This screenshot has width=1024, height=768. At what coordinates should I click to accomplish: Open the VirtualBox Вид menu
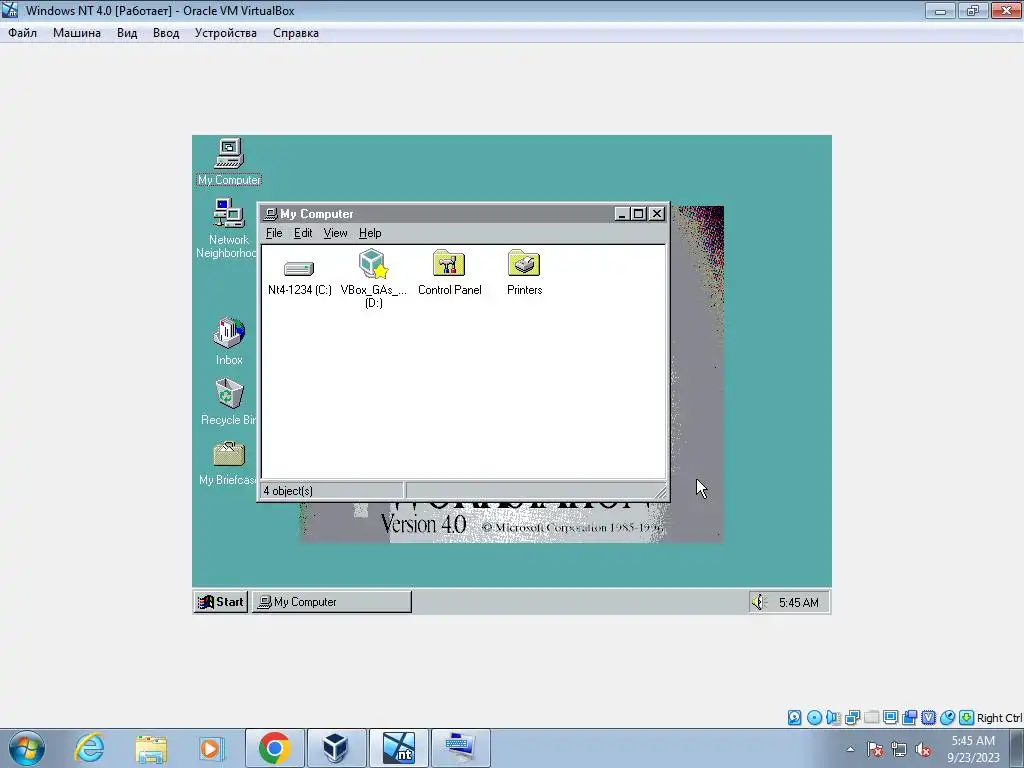[x=127, y=33]
